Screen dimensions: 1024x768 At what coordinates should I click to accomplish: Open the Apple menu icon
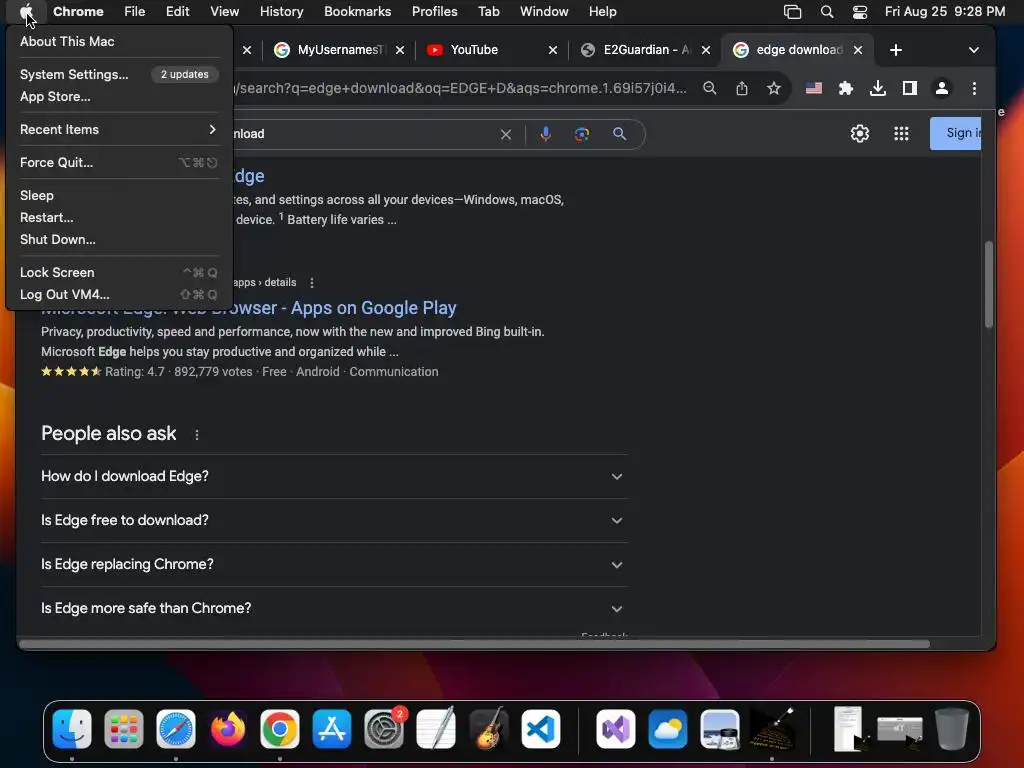(x=26, y=11)
